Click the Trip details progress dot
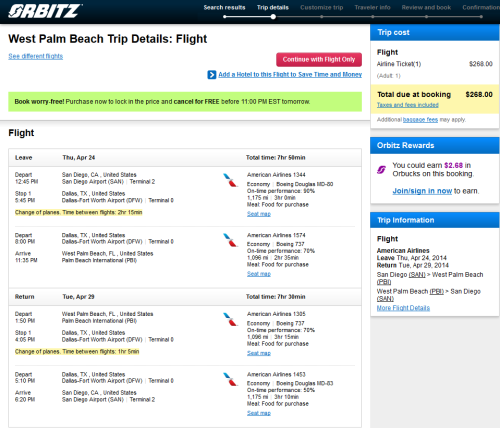 (x=273, y=17)
